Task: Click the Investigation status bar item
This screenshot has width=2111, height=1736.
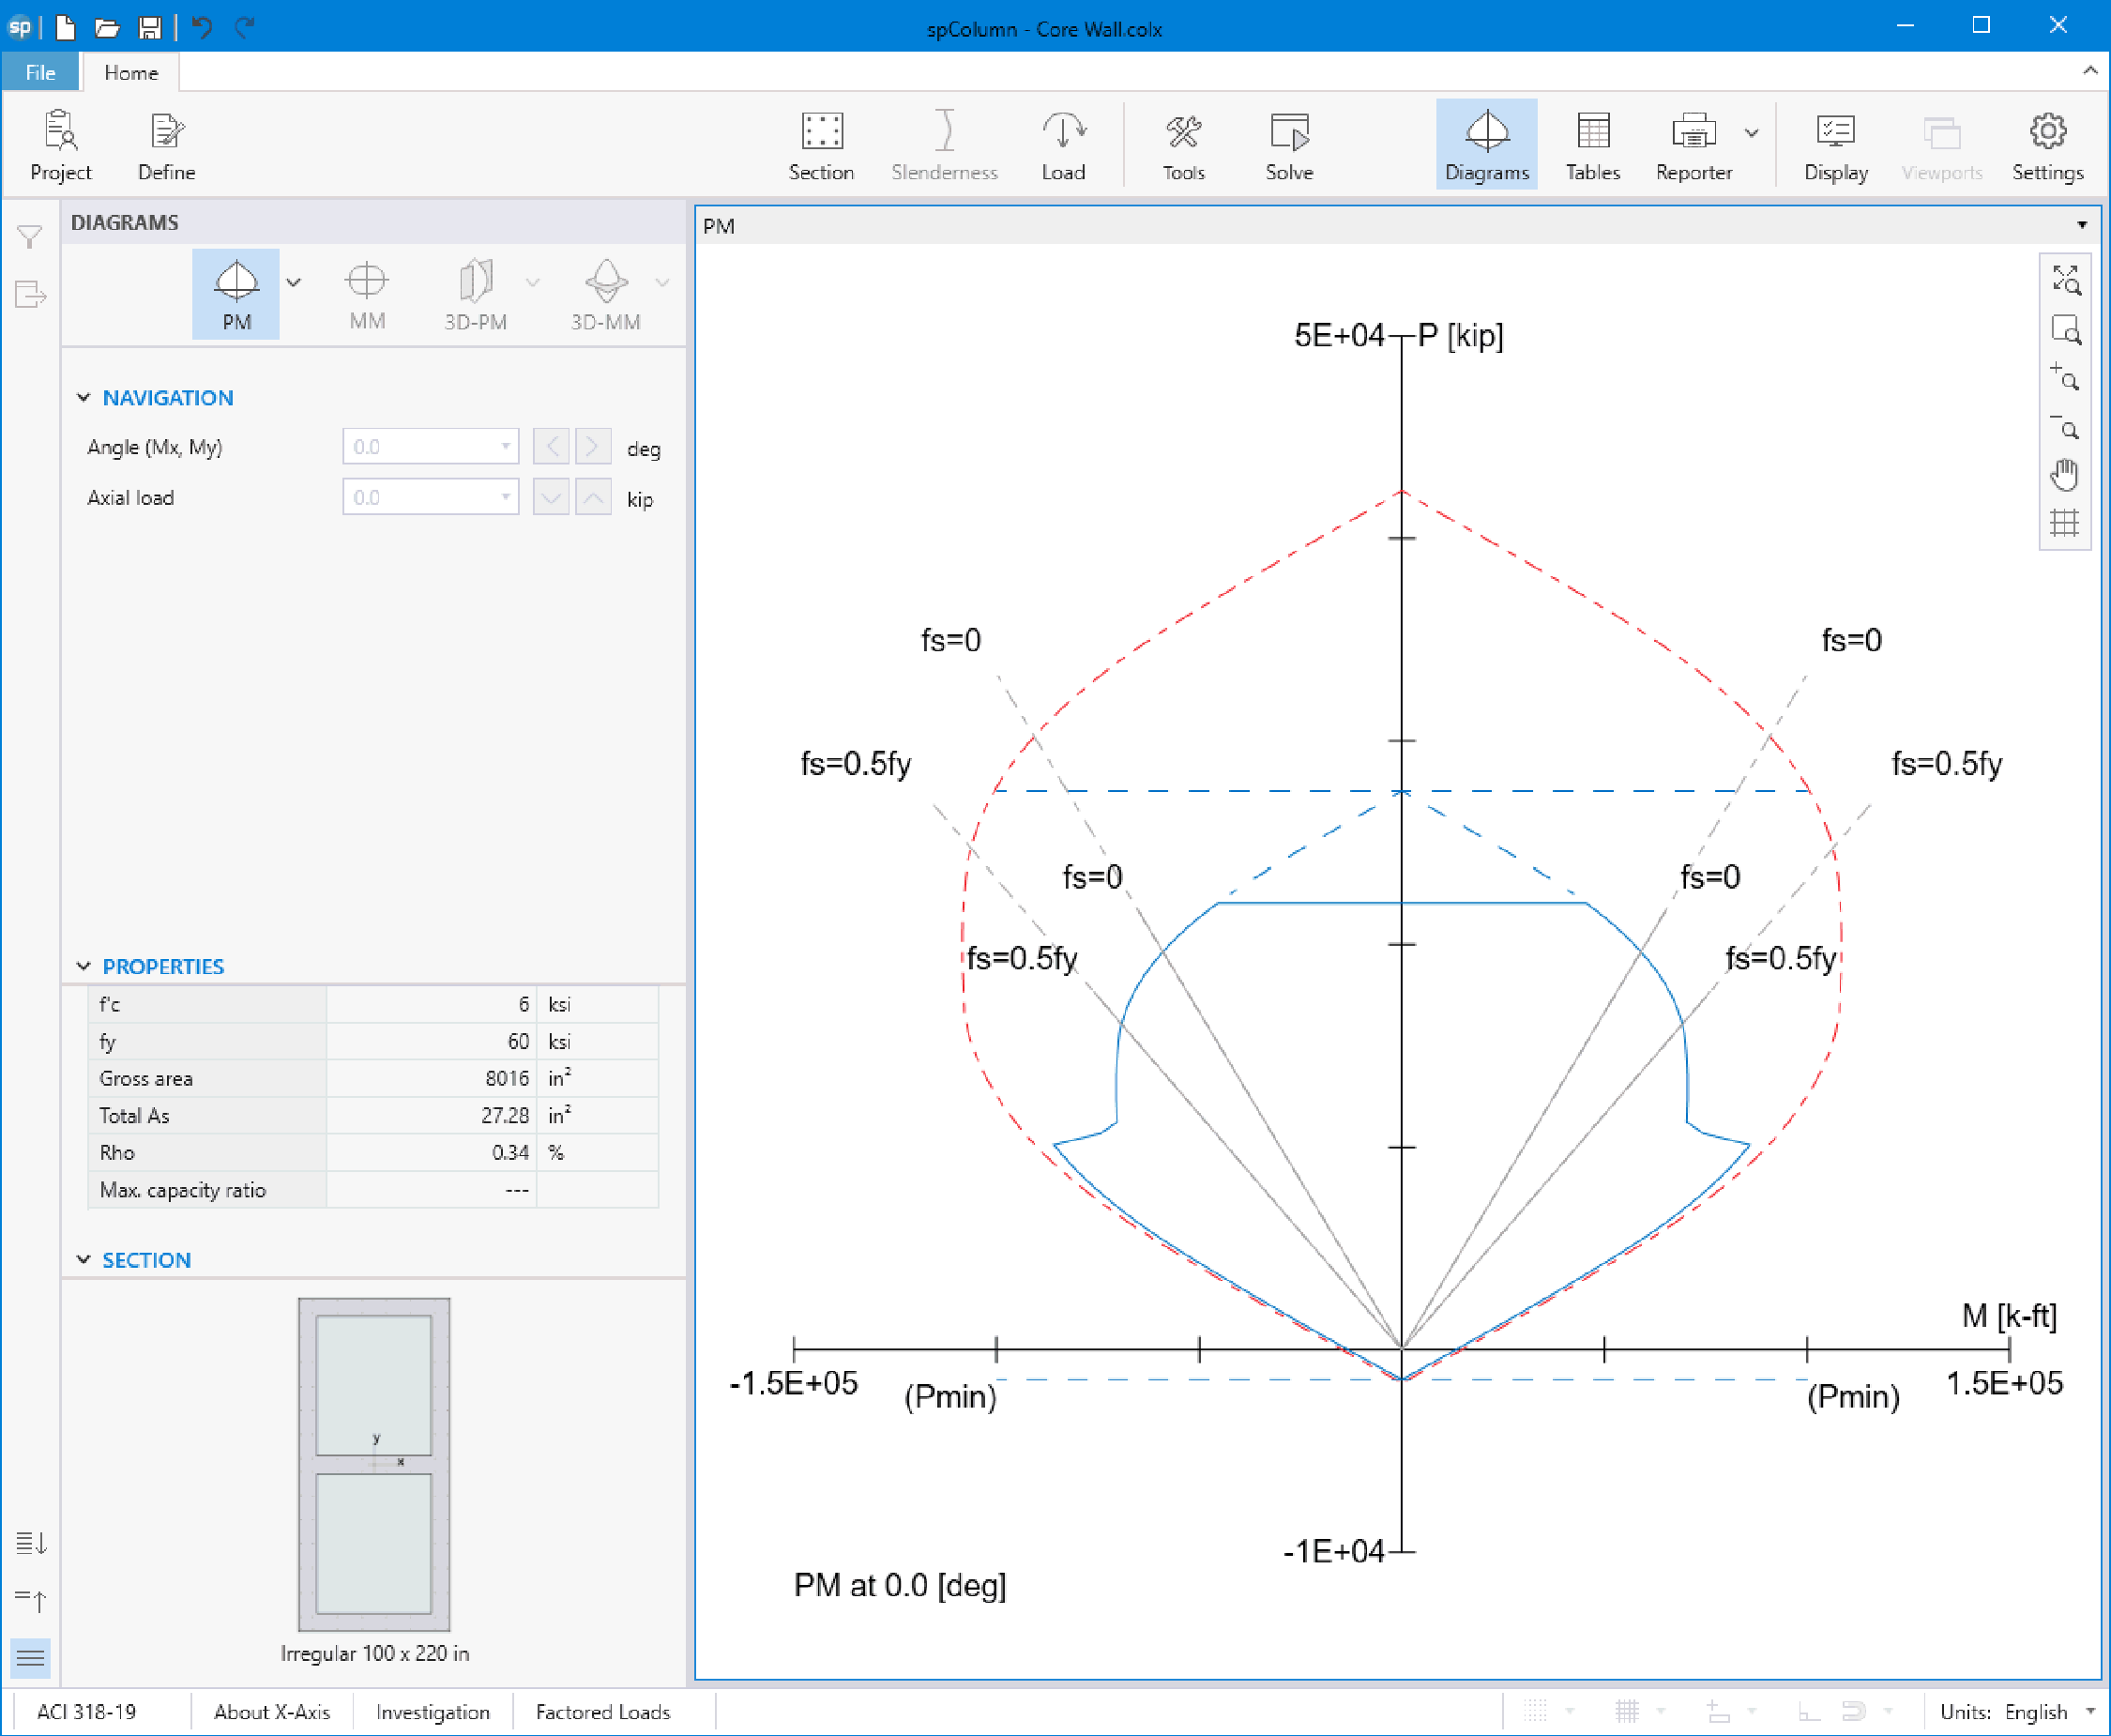Action: [x=433, y=1712]
